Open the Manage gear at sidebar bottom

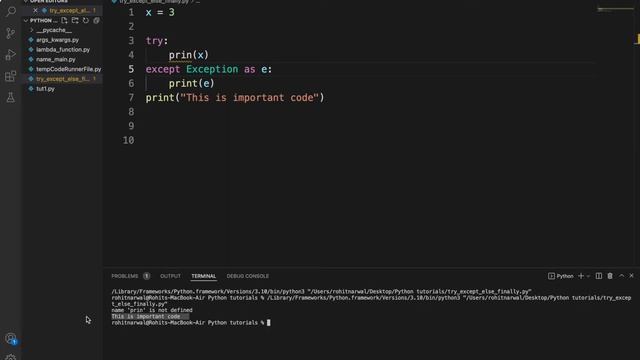[x=11, y=357]
